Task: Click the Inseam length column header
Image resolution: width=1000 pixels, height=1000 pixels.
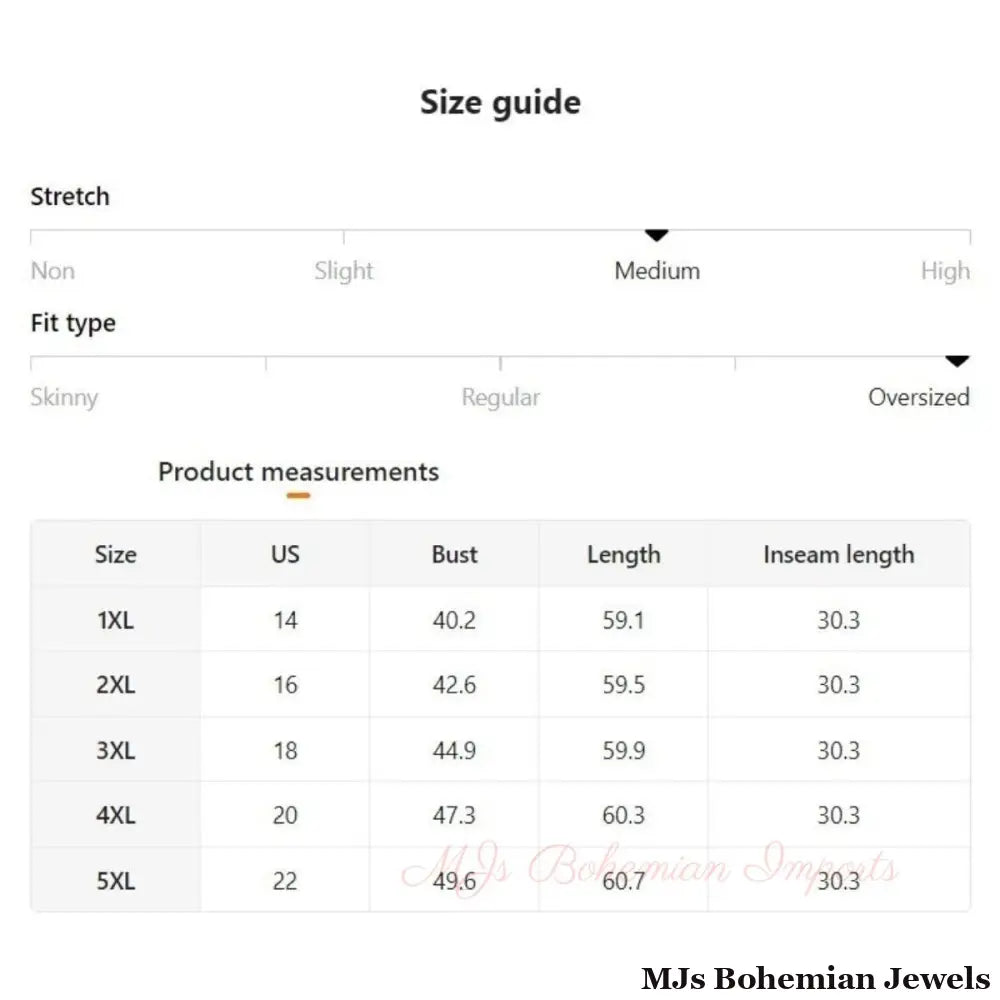Action: pyautogui.click(x=838, y=554)
